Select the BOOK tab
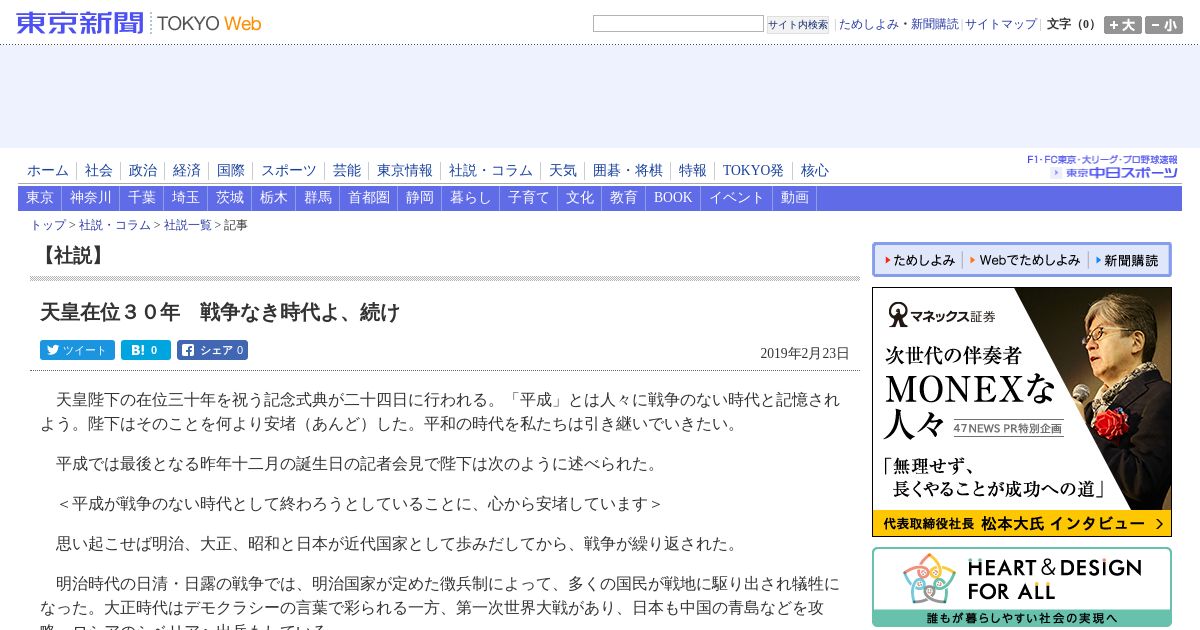1200x630 pixels. [673, 198]
